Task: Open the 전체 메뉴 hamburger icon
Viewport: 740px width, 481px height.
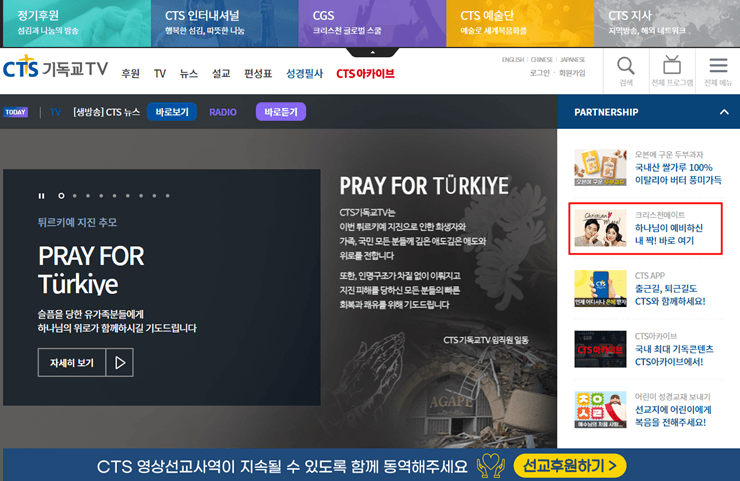Action: 718,66
